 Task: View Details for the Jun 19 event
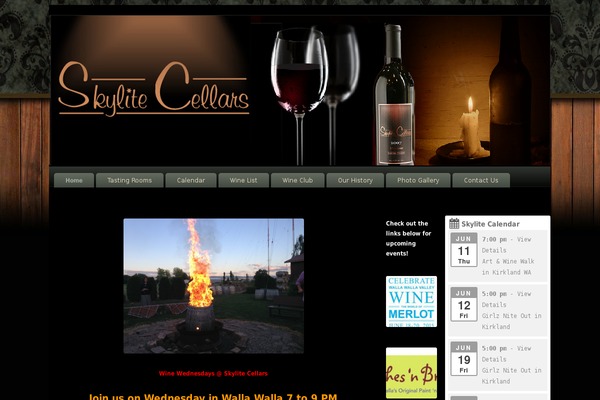[506, 354]
